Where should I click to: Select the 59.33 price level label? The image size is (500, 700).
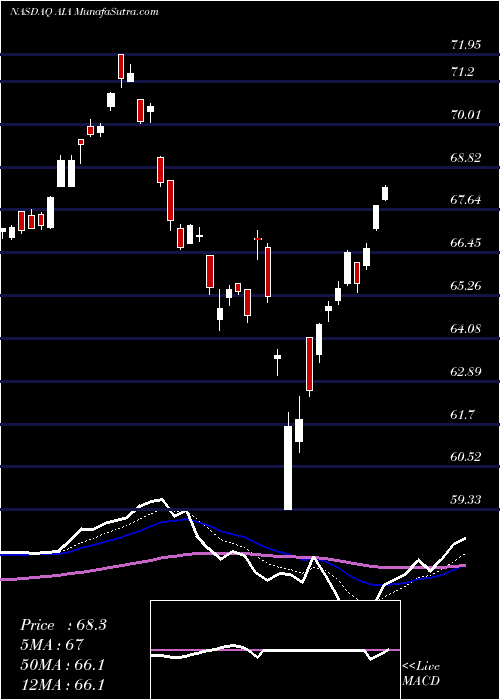tap(467, 500)
